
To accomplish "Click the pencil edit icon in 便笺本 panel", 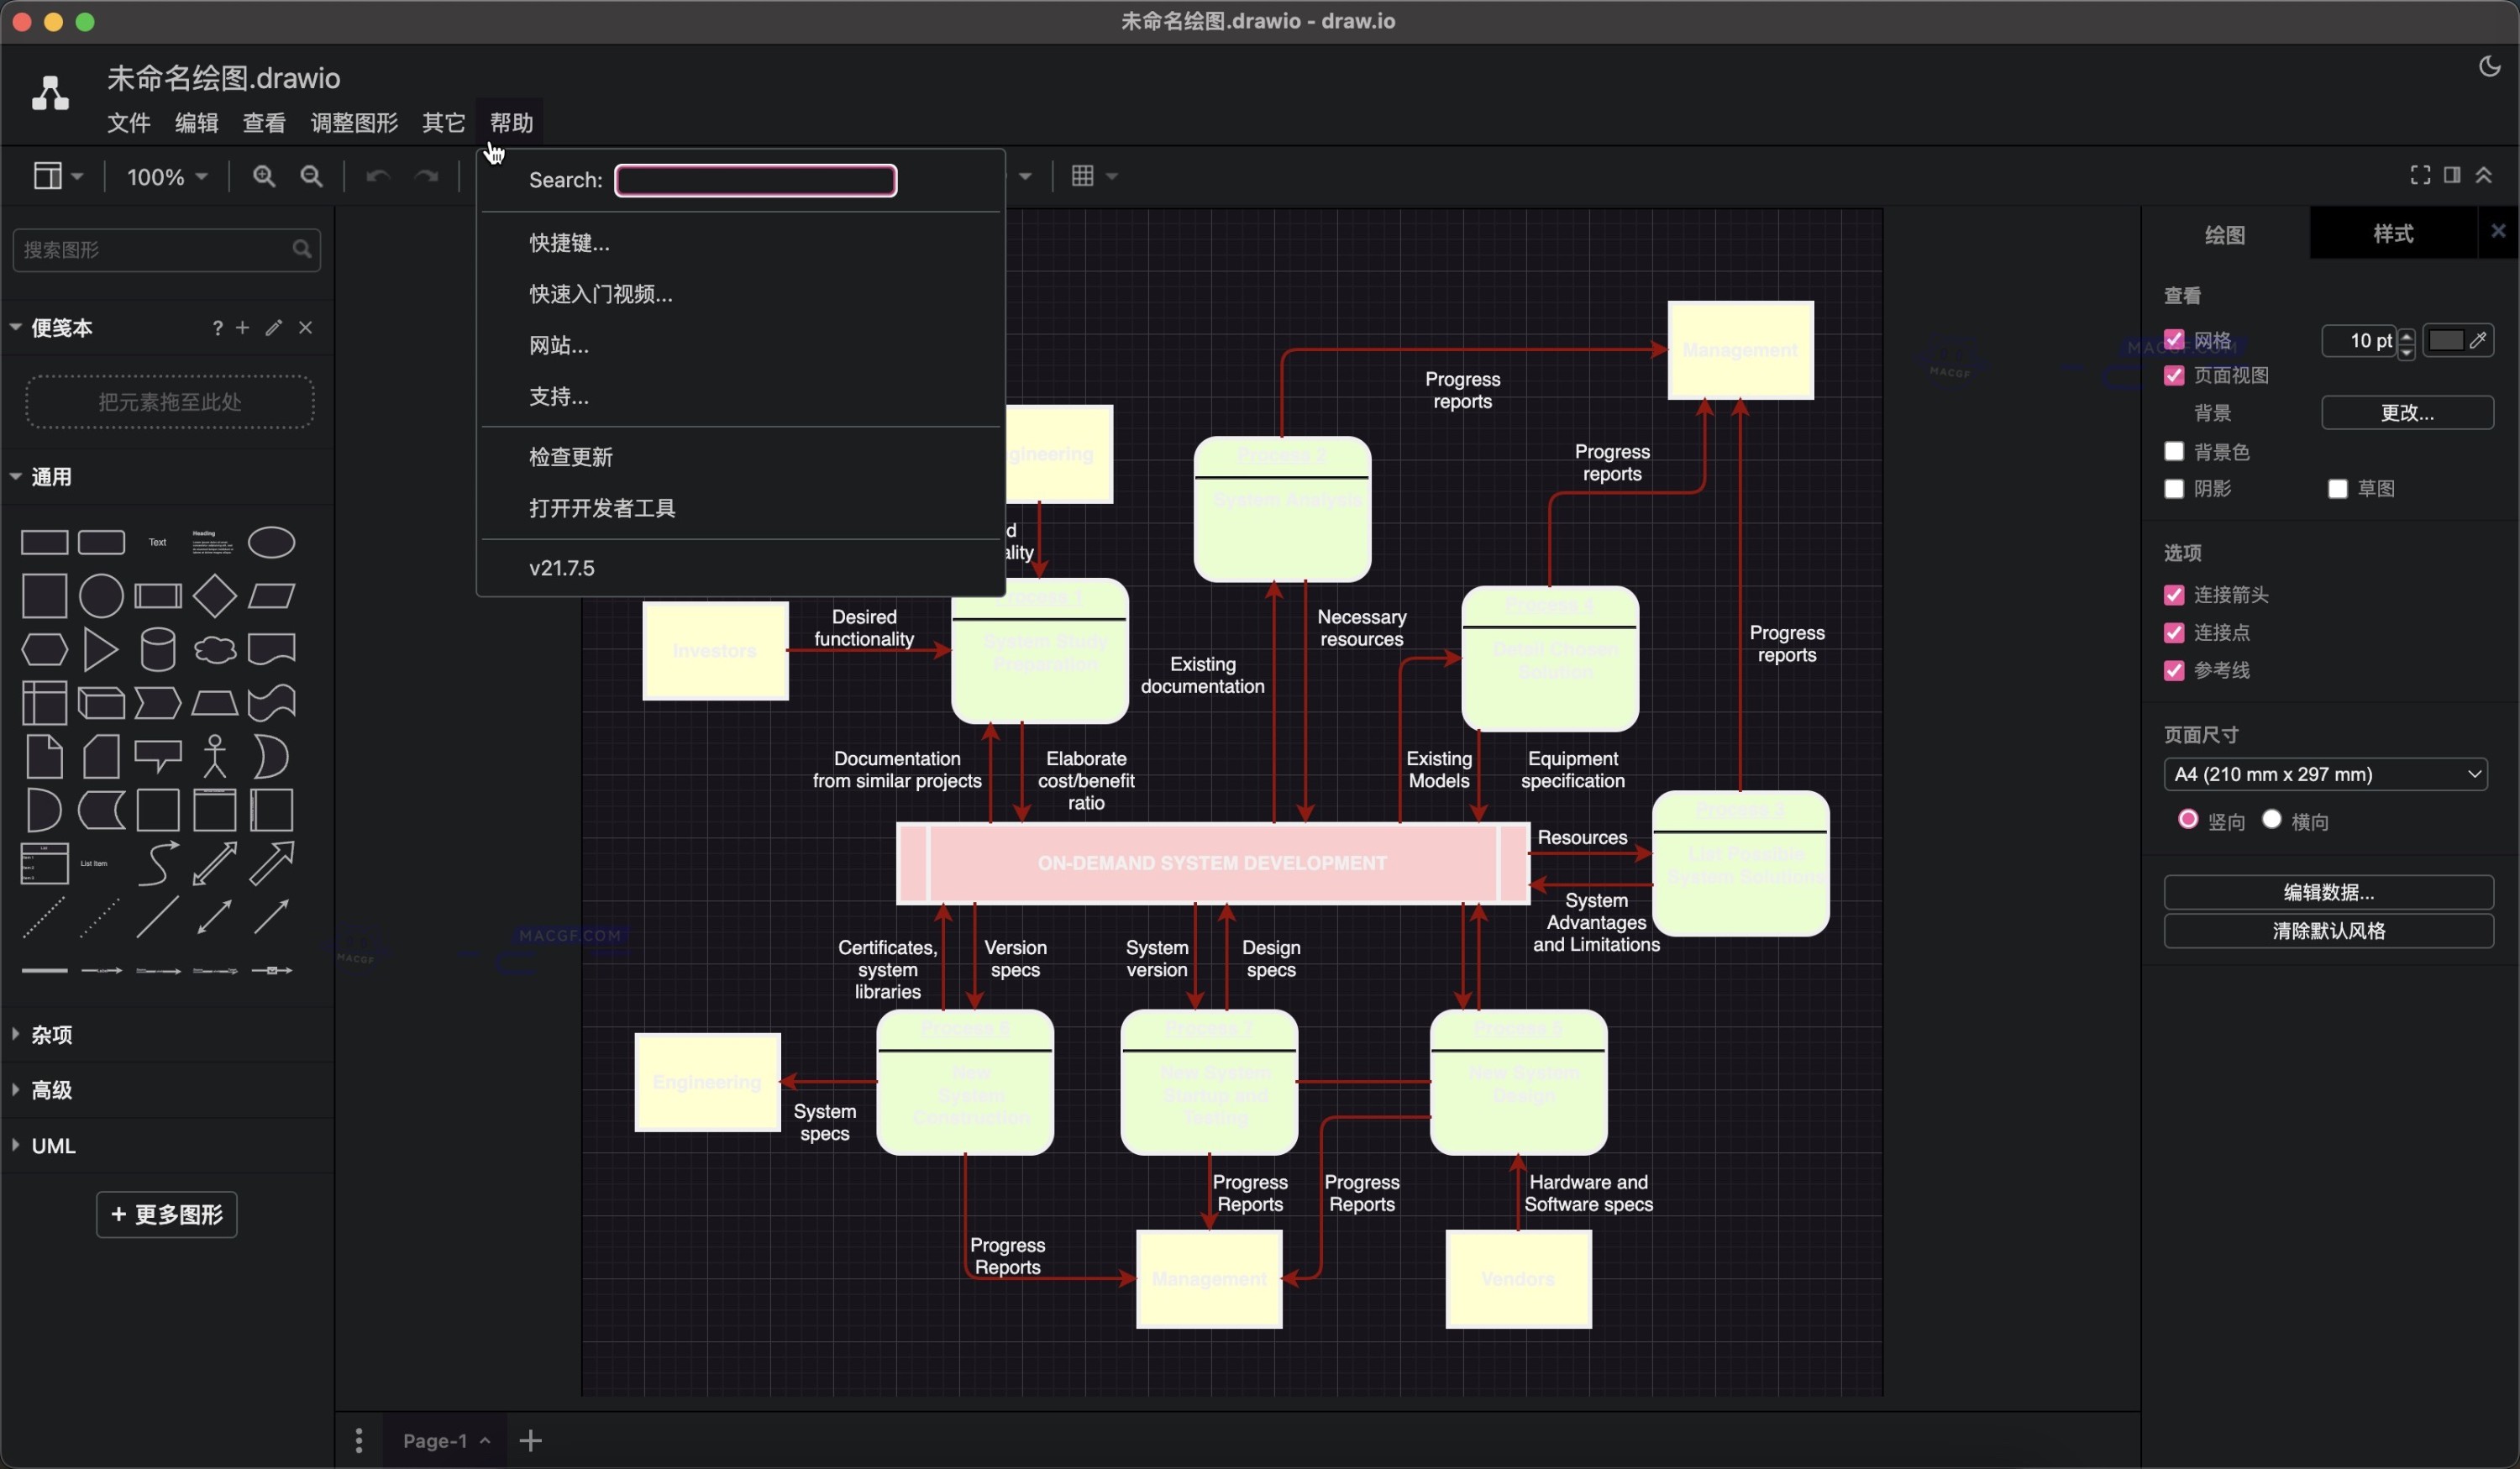I will click(273, 327).
